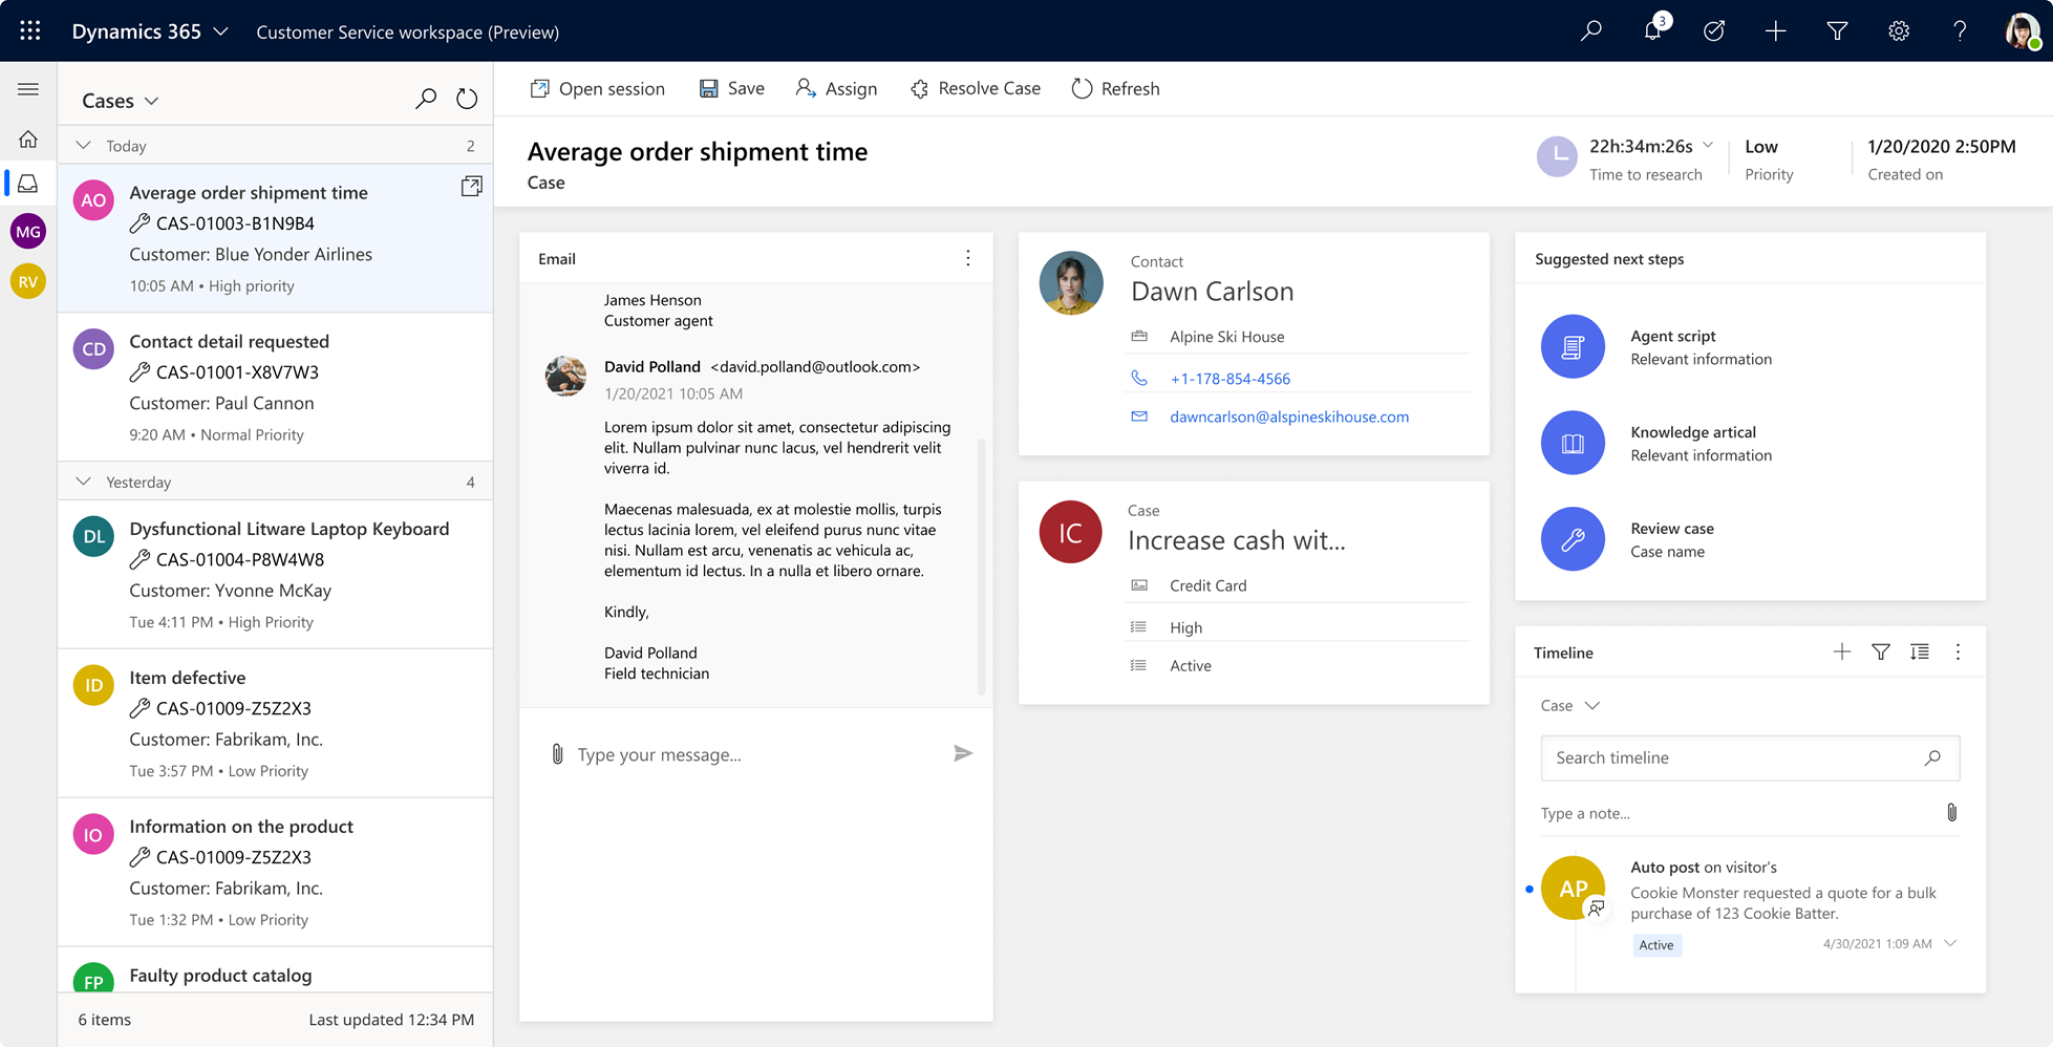Open the notifications bell

click(1653, 31)
